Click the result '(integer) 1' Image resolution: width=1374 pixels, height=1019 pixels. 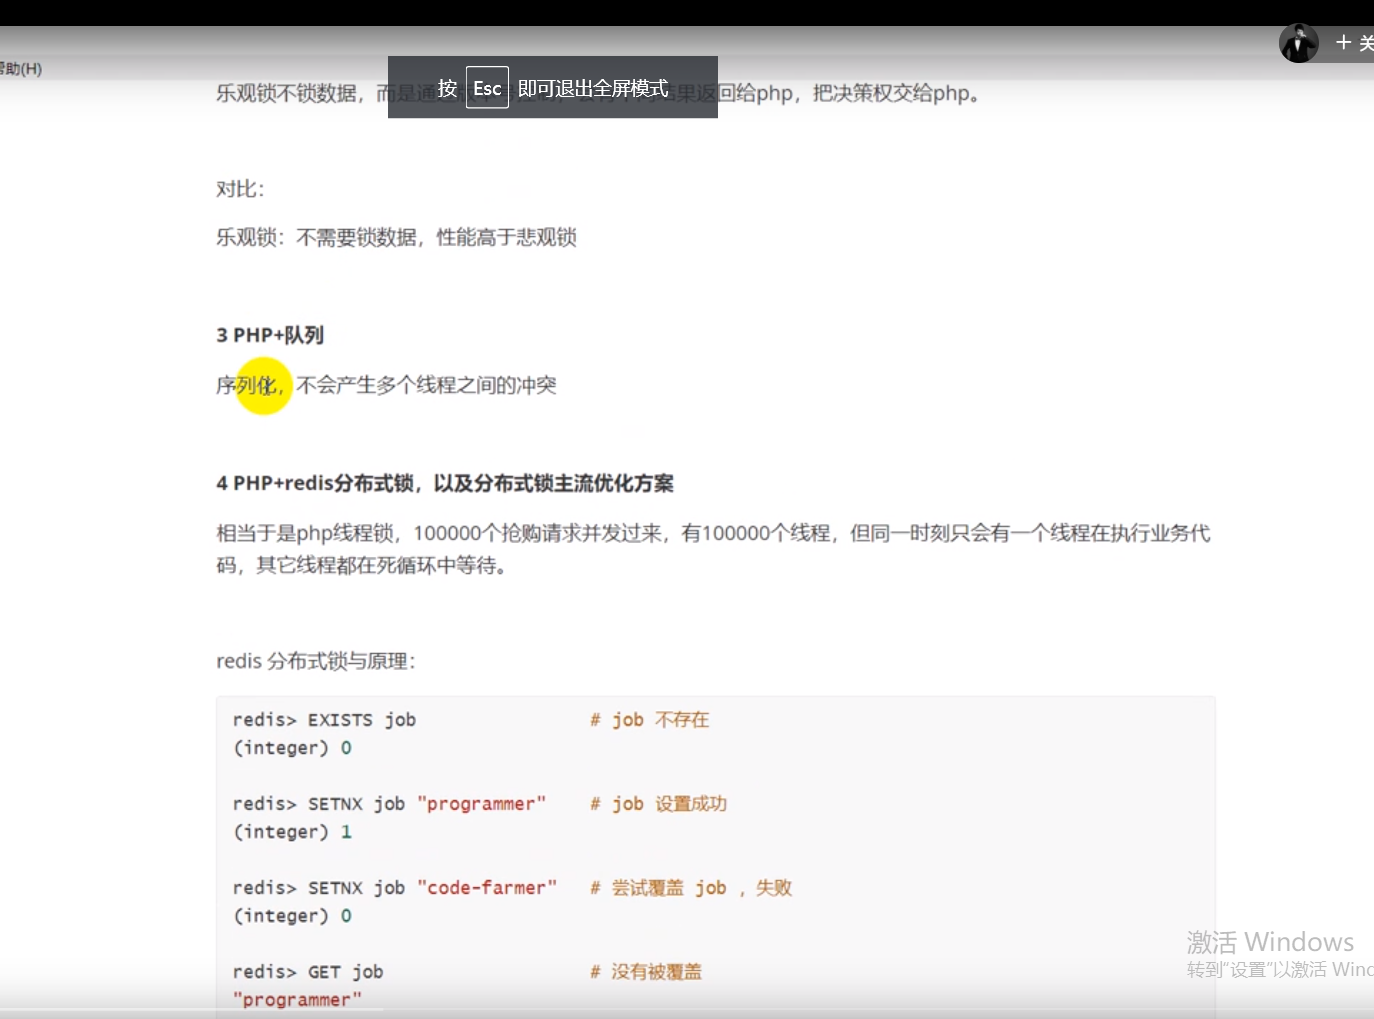click(292, 832)
